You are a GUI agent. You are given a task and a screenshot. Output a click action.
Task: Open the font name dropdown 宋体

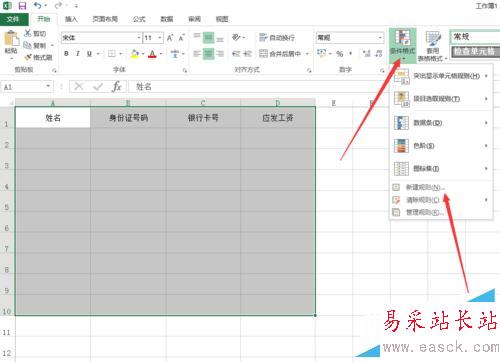coord(139,38)
